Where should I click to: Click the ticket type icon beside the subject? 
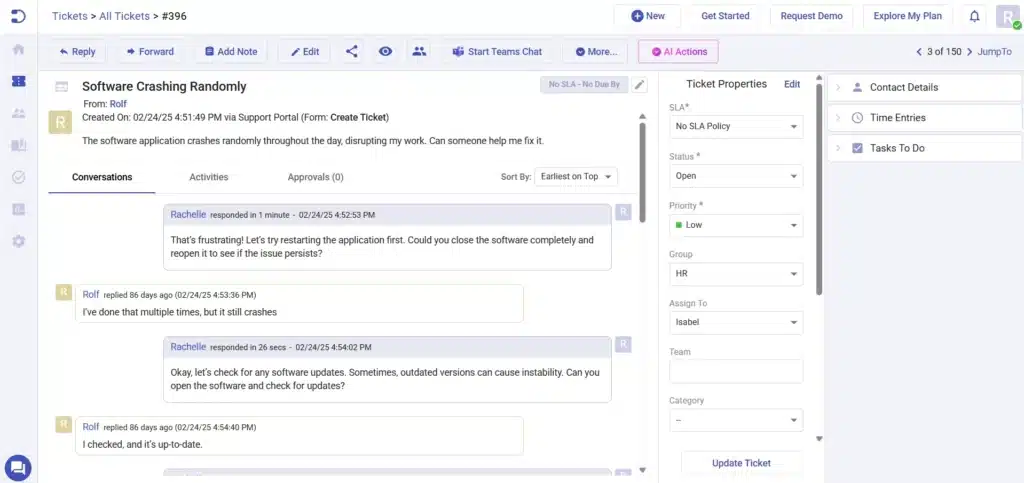coord(61,87)
